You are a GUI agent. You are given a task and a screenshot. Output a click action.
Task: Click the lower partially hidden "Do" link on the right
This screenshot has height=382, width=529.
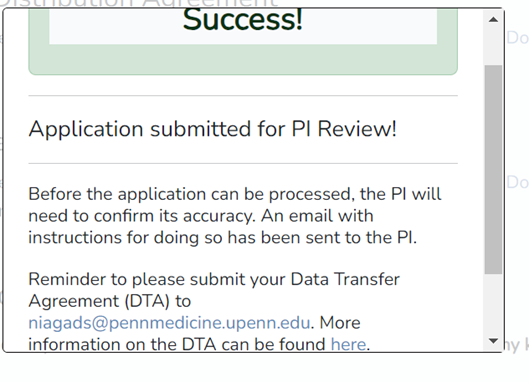[517, 183]
